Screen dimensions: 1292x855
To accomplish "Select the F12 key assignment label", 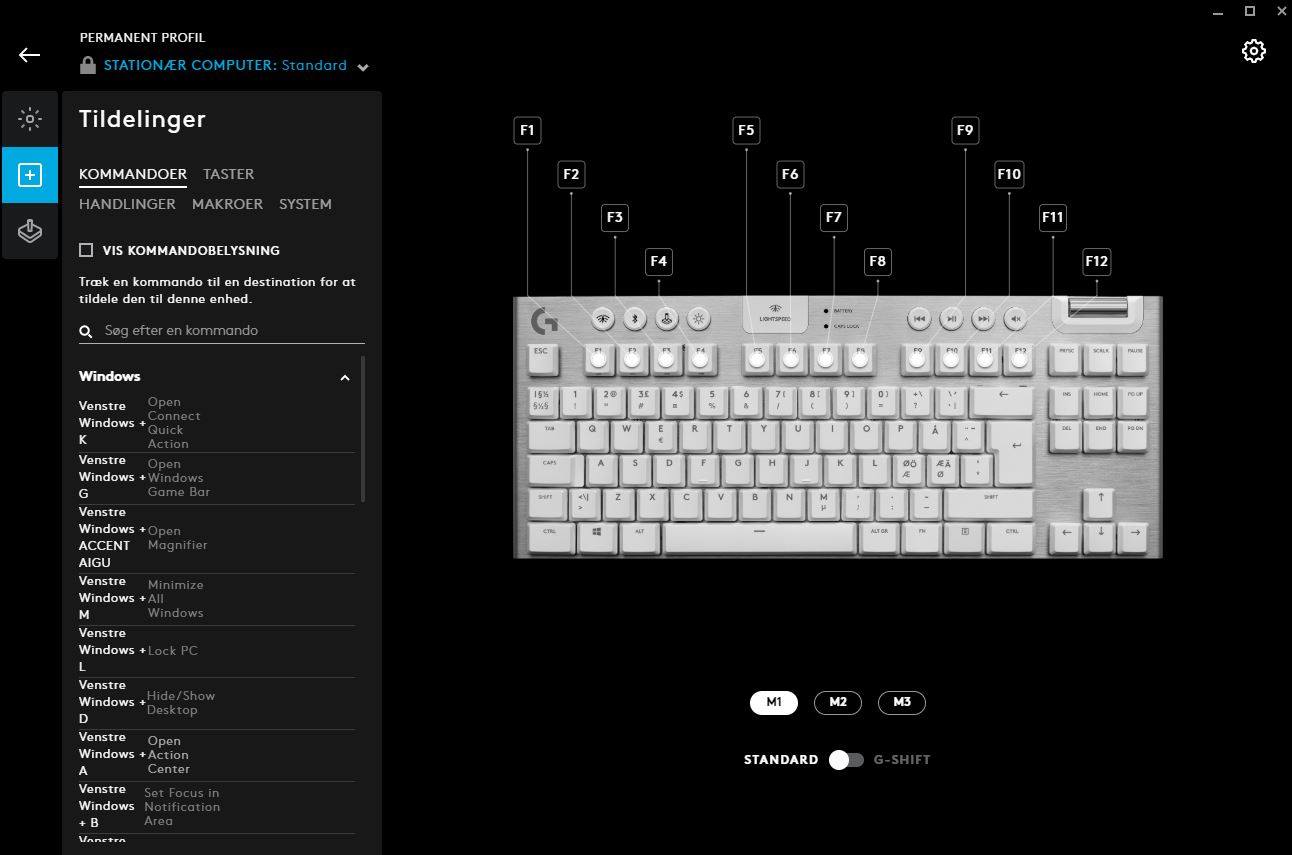I will point(1096,261).
